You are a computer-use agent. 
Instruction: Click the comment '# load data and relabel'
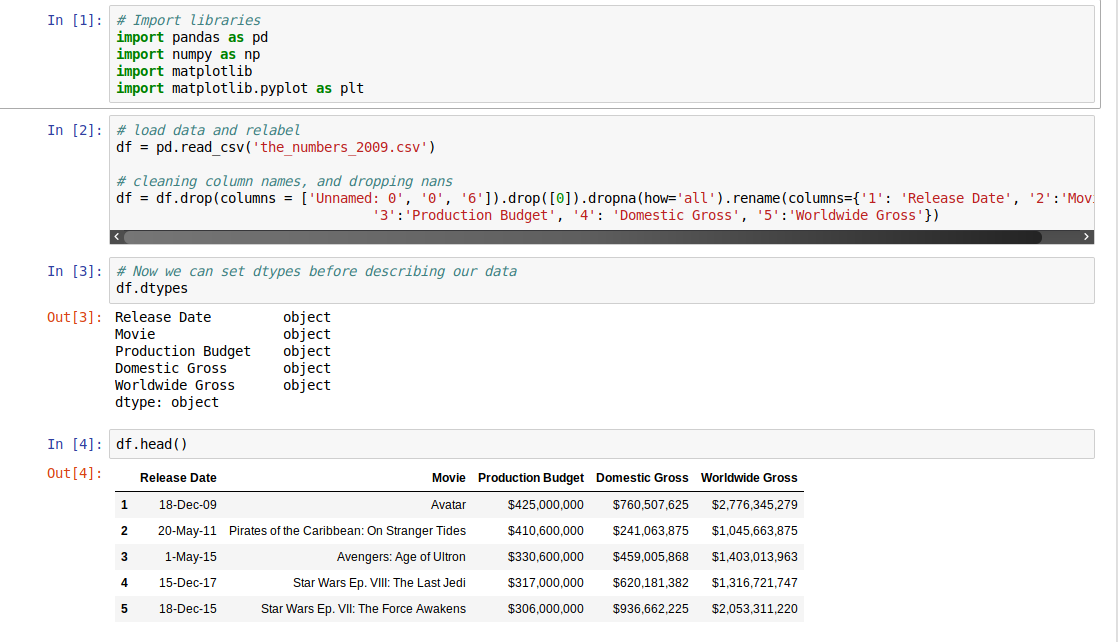point(205,130)
